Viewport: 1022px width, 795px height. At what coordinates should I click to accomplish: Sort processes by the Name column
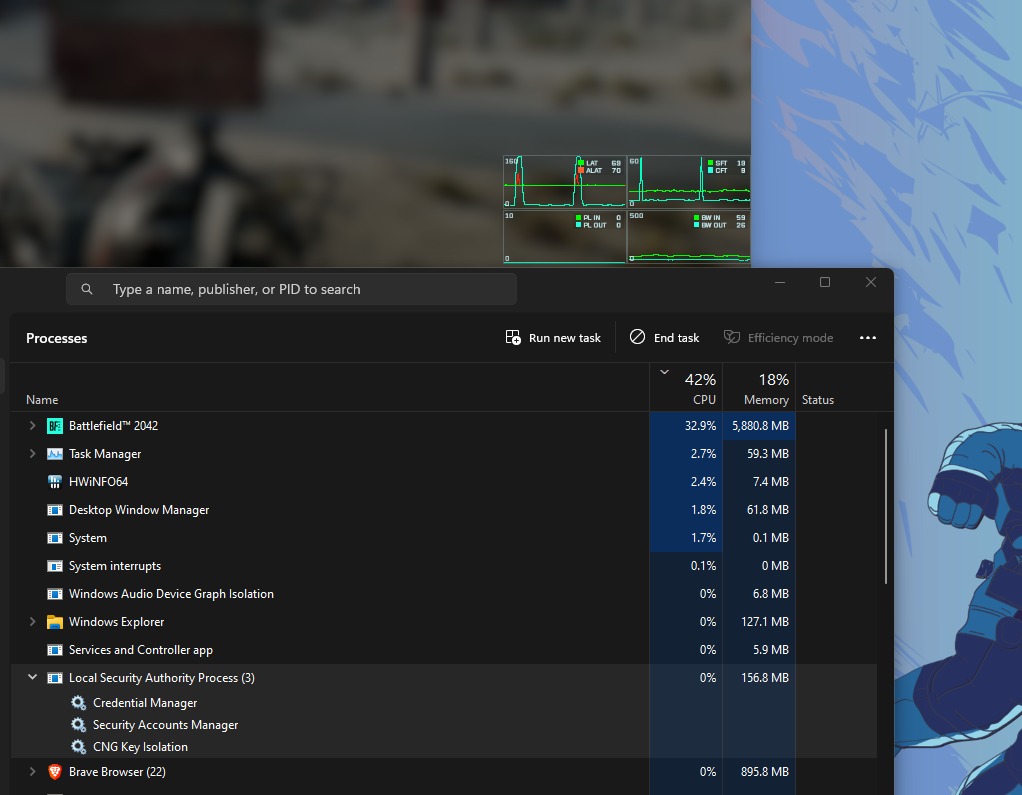tap(330, 388)
